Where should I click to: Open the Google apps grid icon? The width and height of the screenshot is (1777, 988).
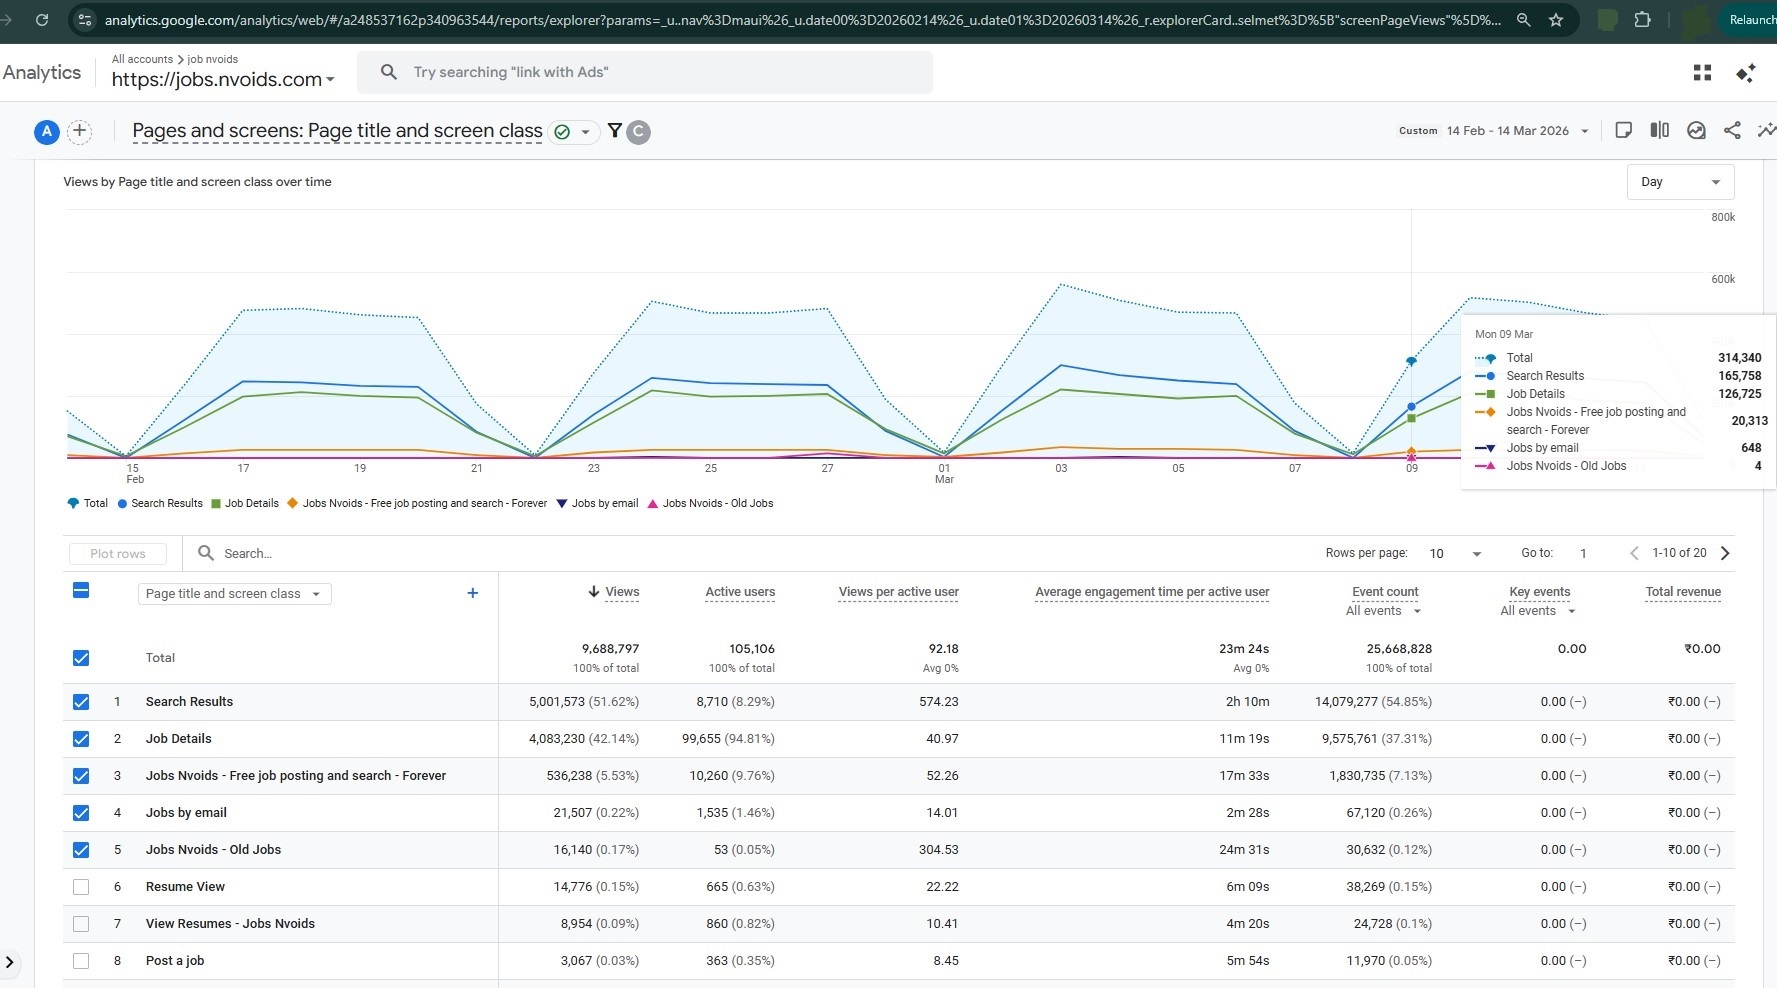coord(1702,72)
